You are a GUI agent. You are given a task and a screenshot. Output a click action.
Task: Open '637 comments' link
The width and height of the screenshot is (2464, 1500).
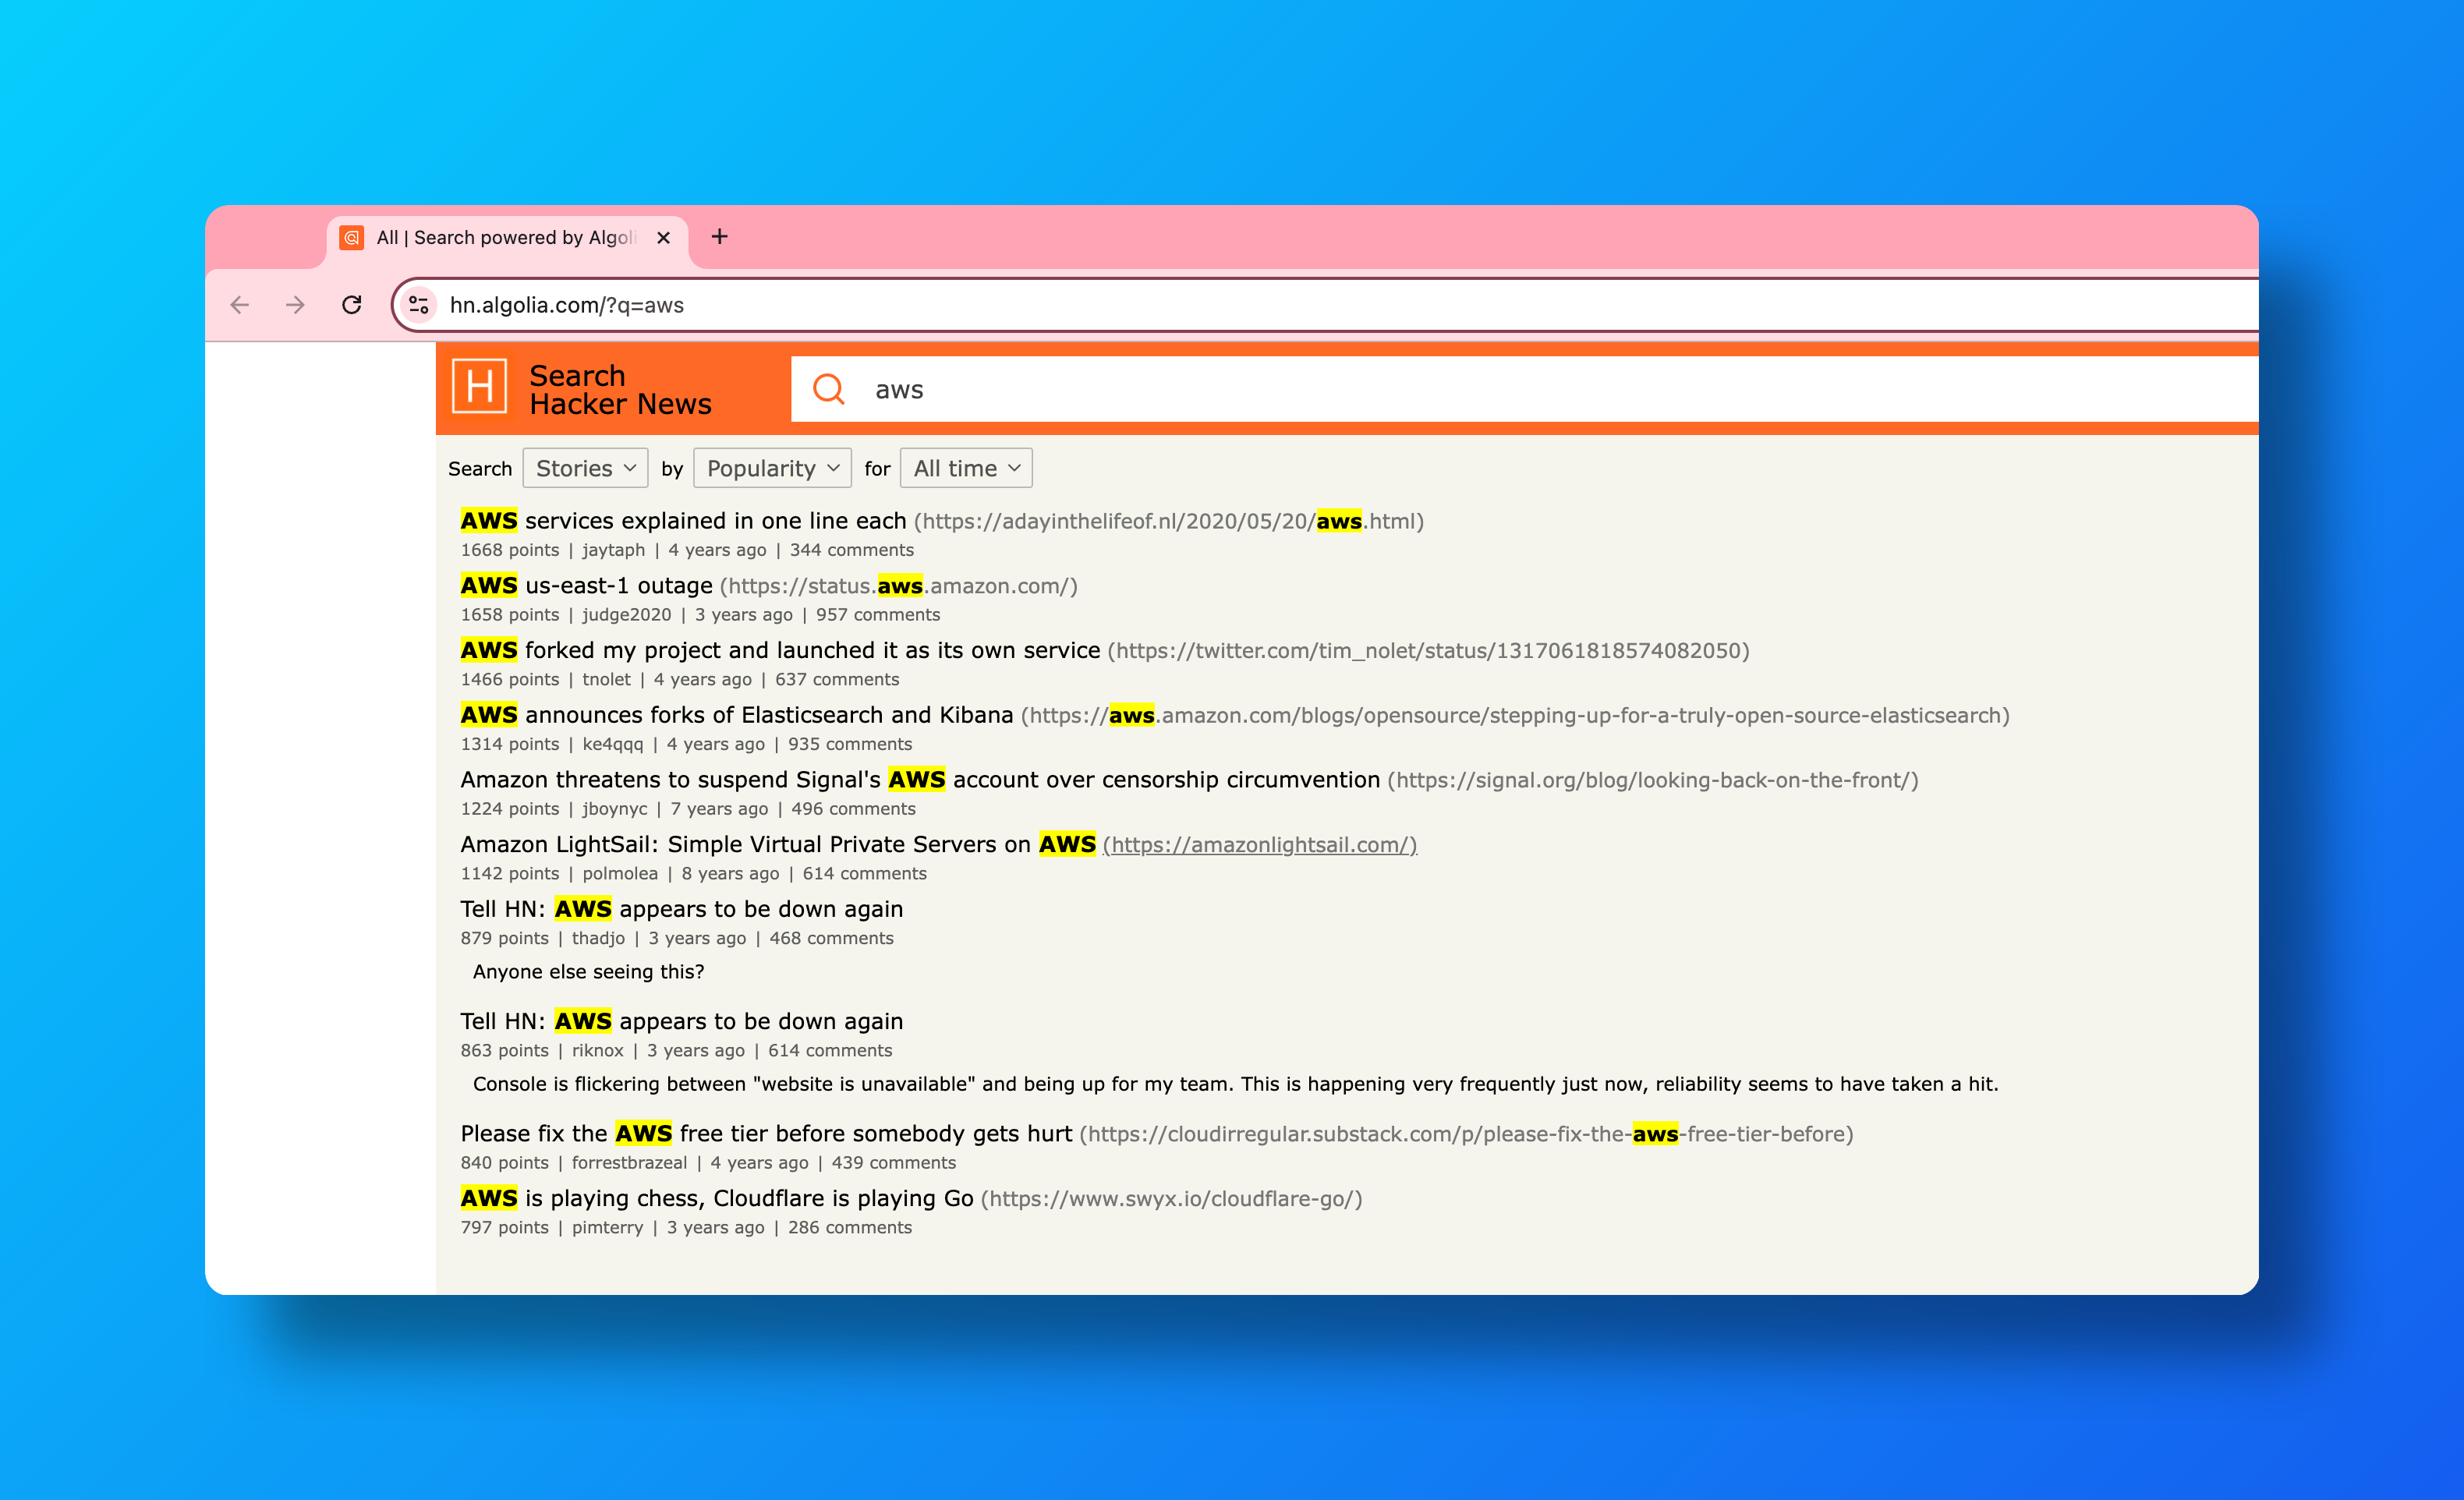tap(837, 680)
